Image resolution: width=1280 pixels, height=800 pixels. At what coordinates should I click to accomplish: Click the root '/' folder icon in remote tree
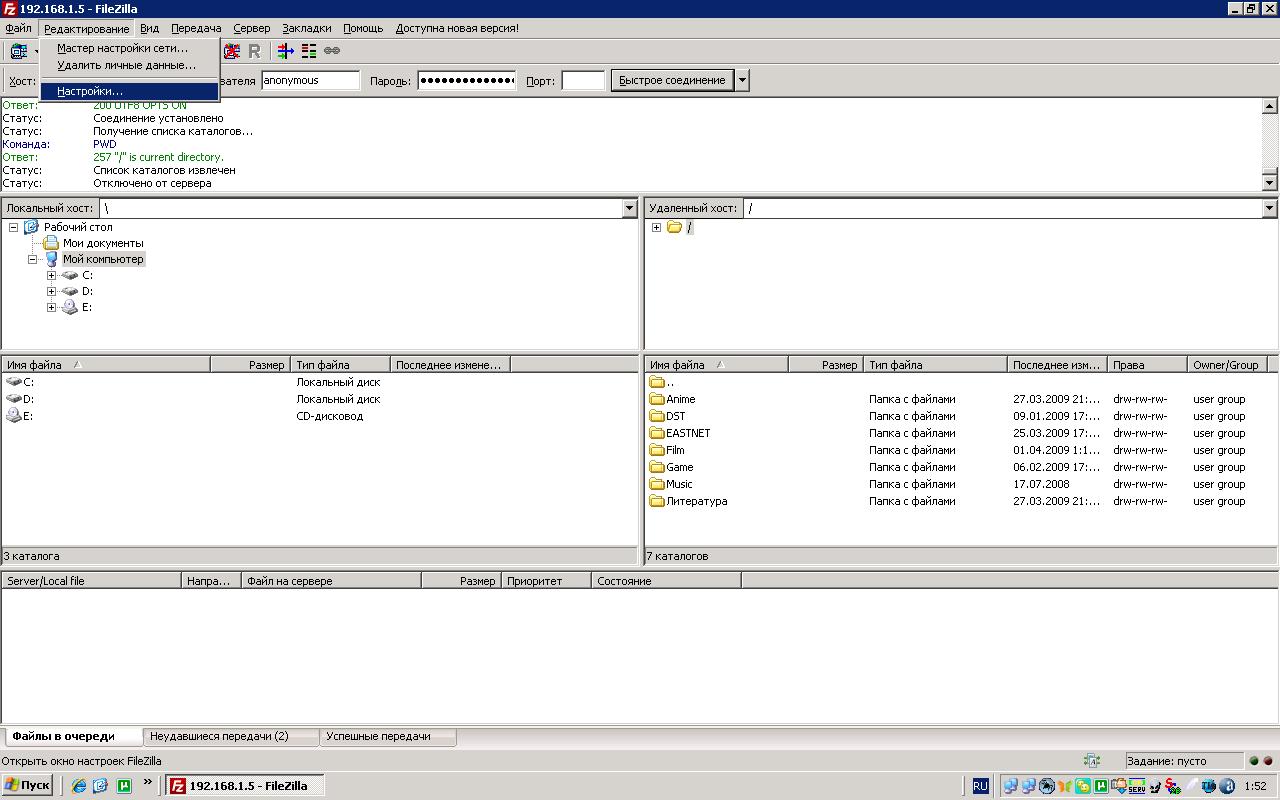pos(675,227)
